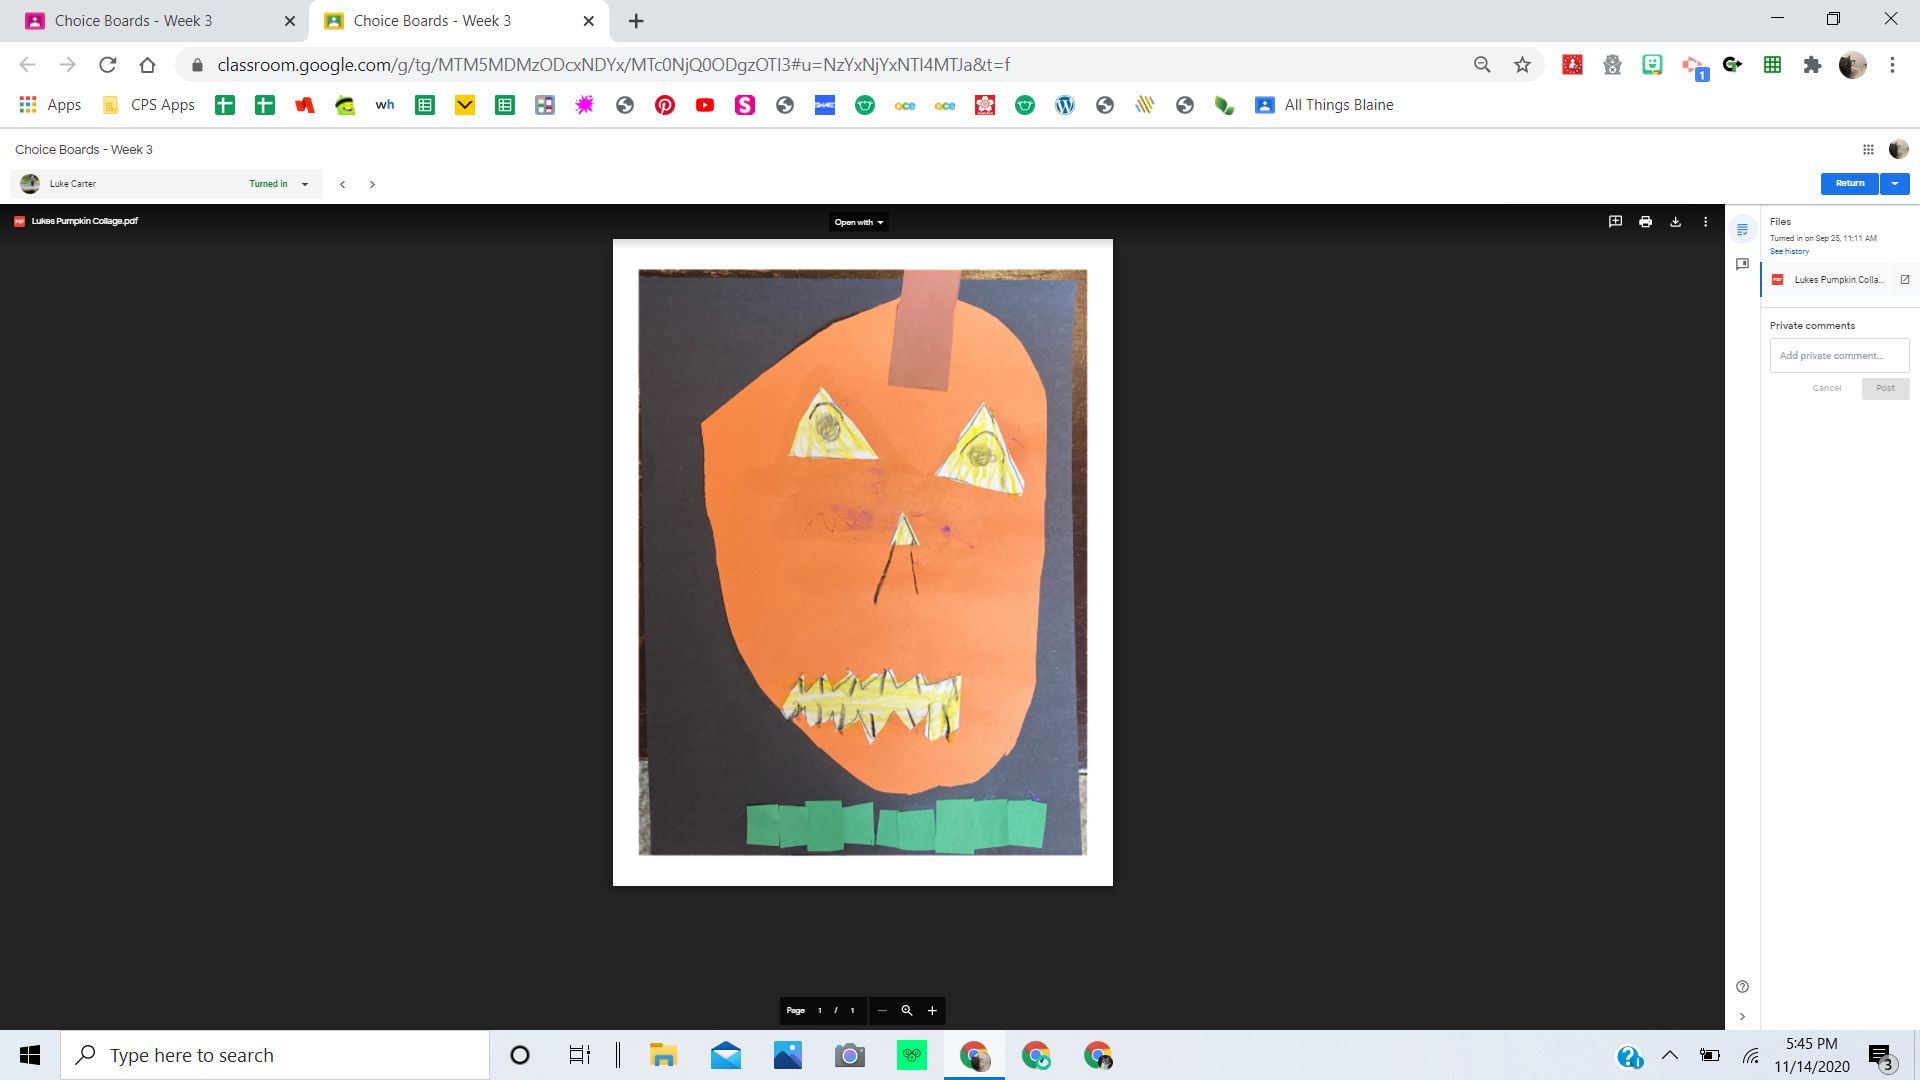
Task: Open the See history link
Action: pos(1789,252)
